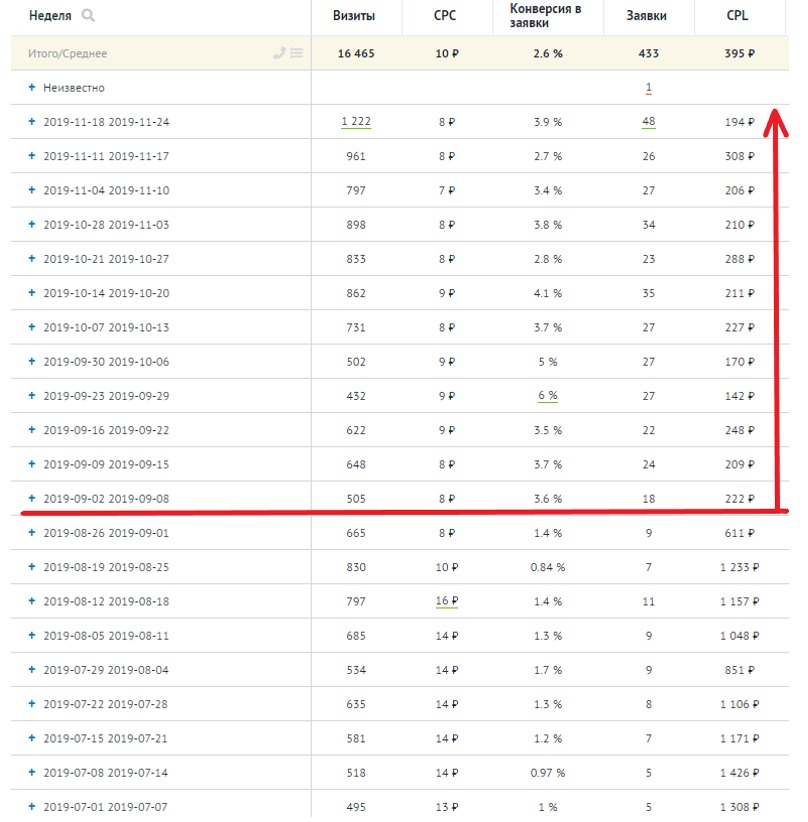Sort by the CPC column header
The width and height of the screenshot is (808, 822).
[x=446, y=16]
